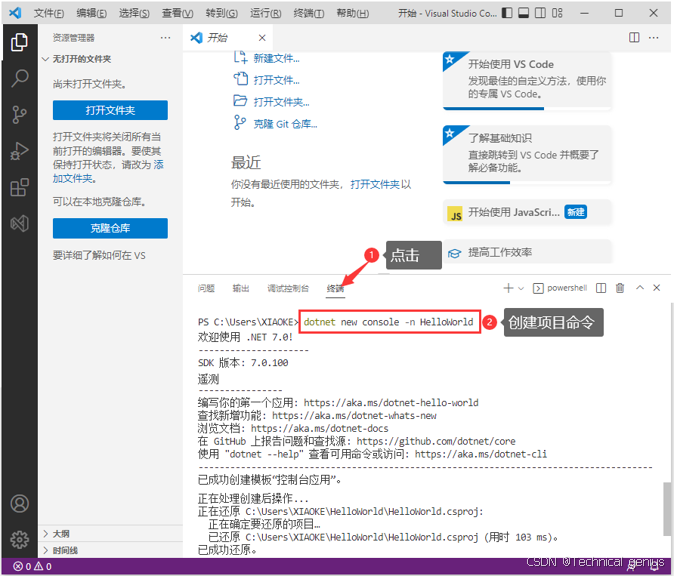The image size is (674, 576).
Task: Click 打开文件夹 link under 最近
Action: click(x=374, y=184)
